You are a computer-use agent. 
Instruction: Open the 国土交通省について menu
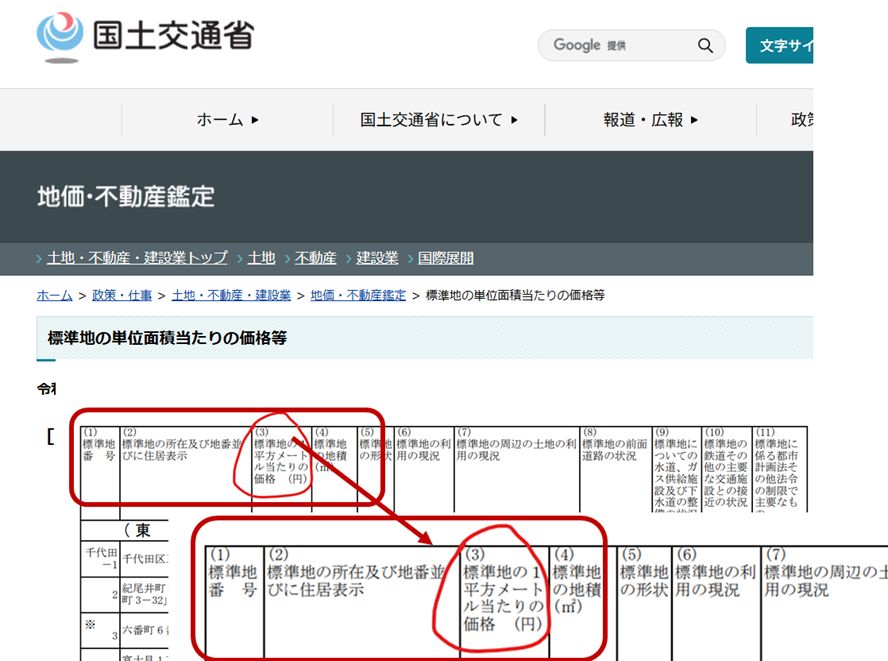pyautogui.click(x=439, y=120)
